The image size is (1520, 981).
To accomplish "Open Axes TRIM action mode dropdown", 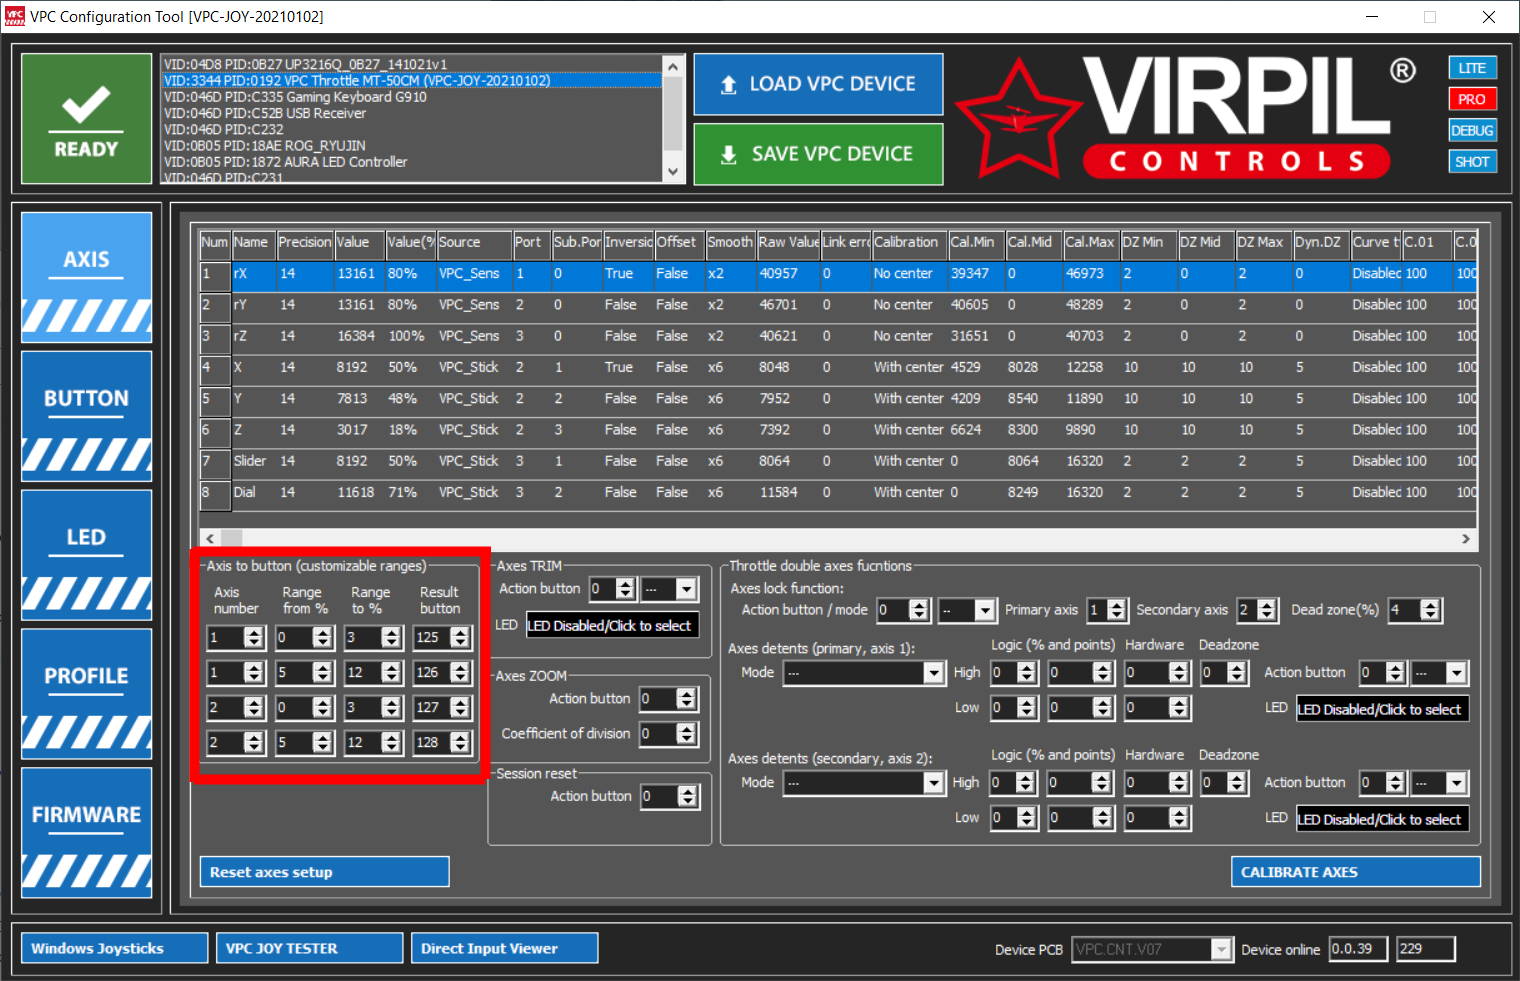I will [686, 589].
